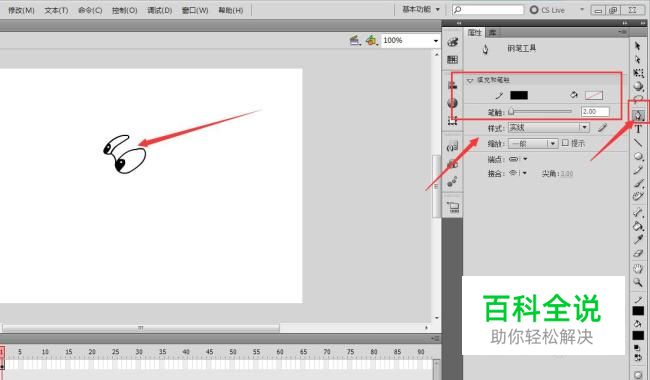Screen dimensions: 650x380
Task: Open the 控制(O) menu
Action: pyautogui.click(x=124, y=10)
